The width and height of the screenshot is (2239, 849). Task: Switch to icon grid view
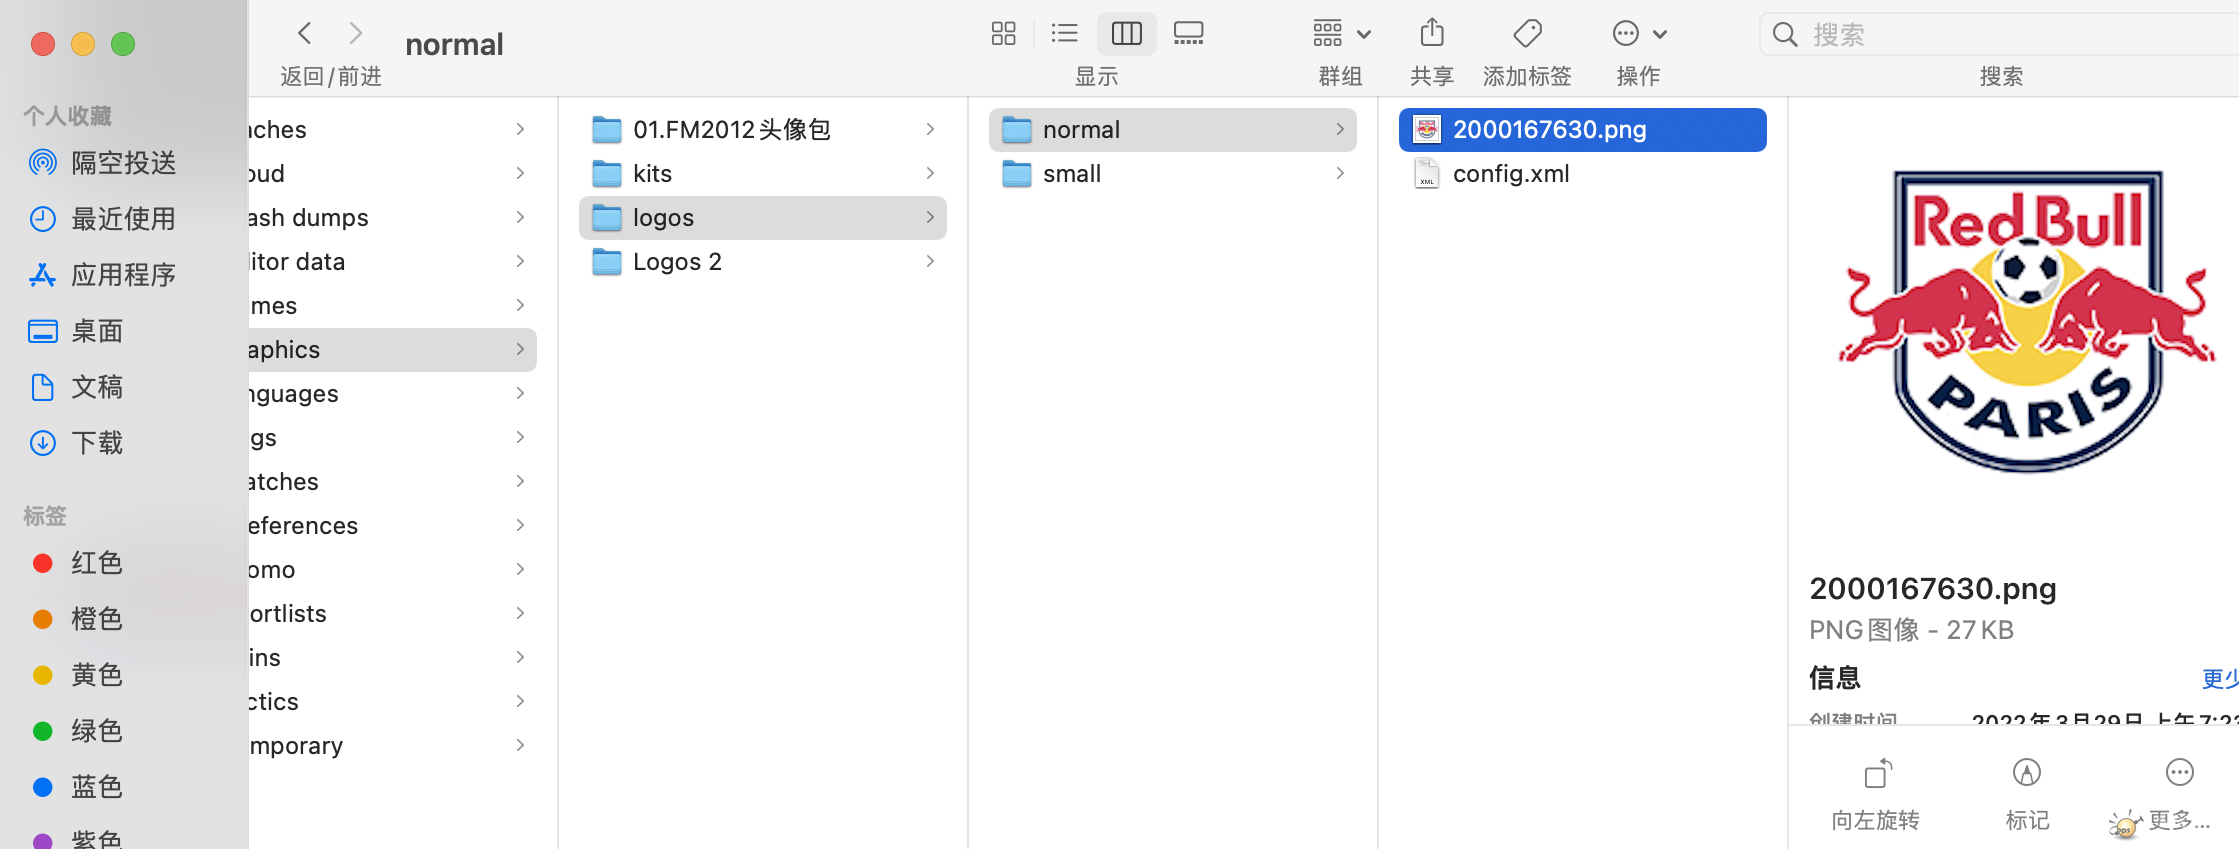[x=1003, y=34]
